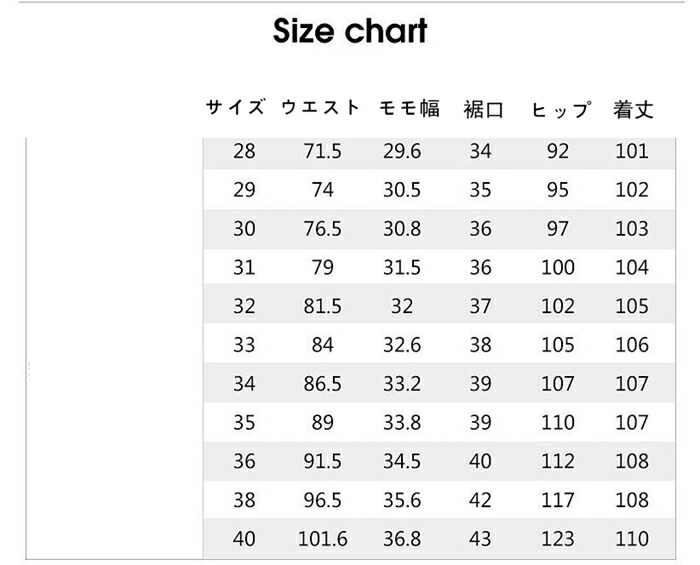Select the 着丈 column header

click(632, 109)
